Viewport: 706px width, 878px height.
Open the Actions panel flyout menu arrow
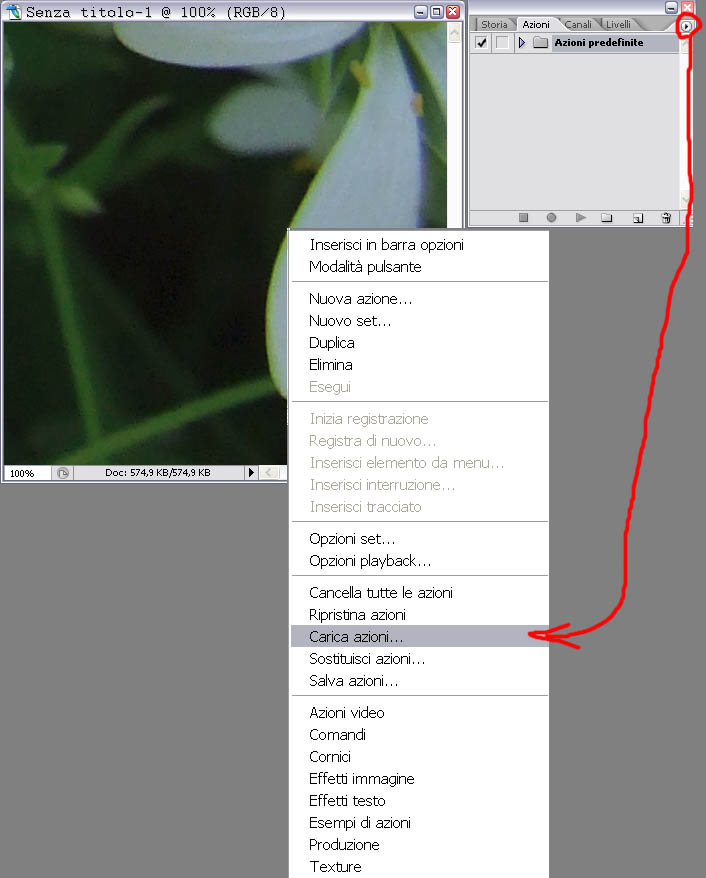pyautogui.click(x=686, y=26)
